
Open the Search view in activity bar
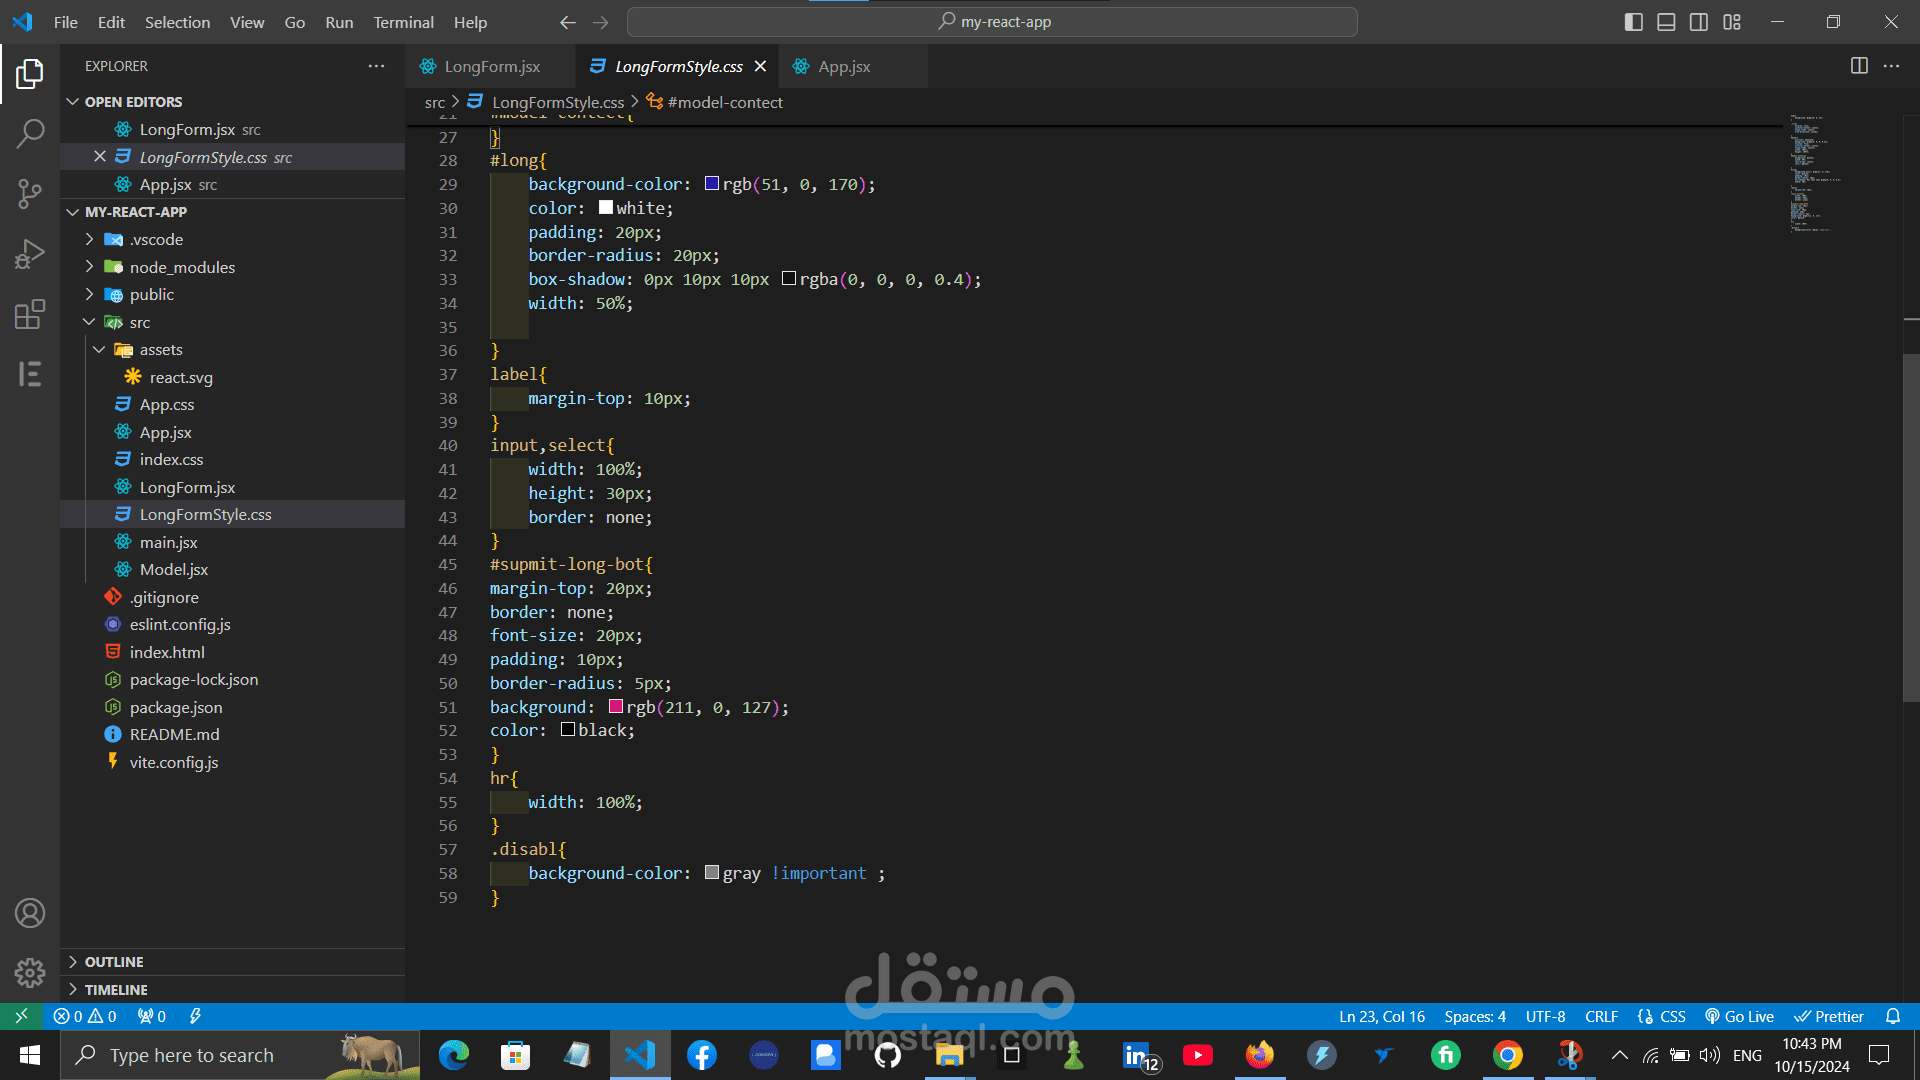pyautogui.click(x=30, y=133)
